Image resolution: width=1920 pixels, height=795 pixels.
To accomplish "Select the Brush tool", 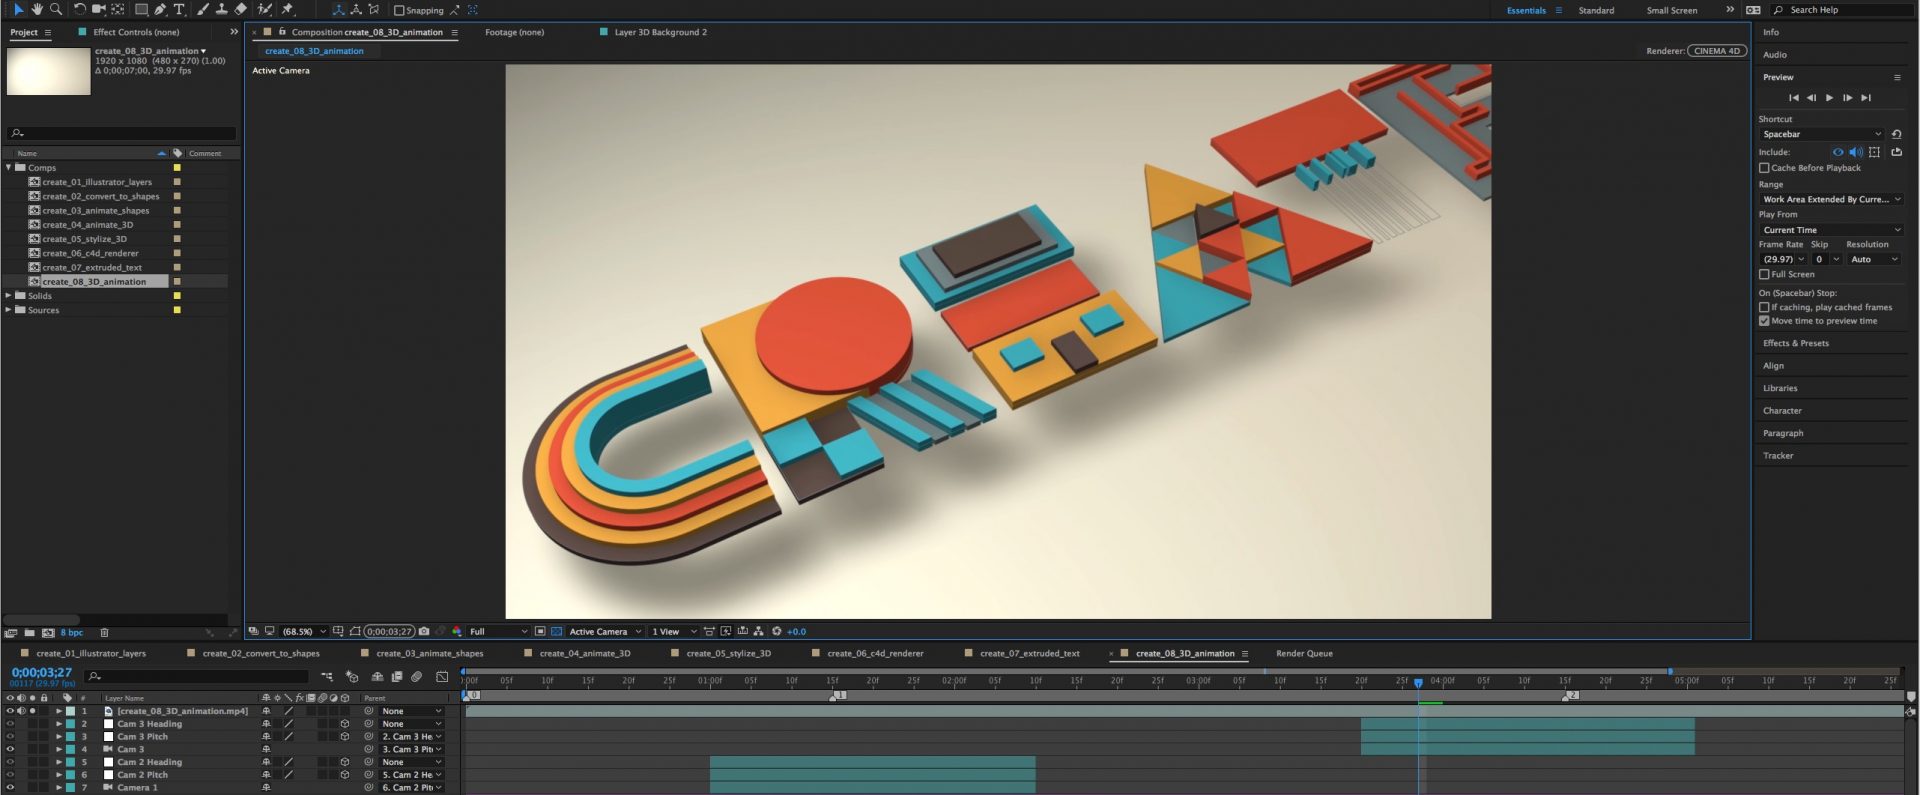I will pos(203,9).
